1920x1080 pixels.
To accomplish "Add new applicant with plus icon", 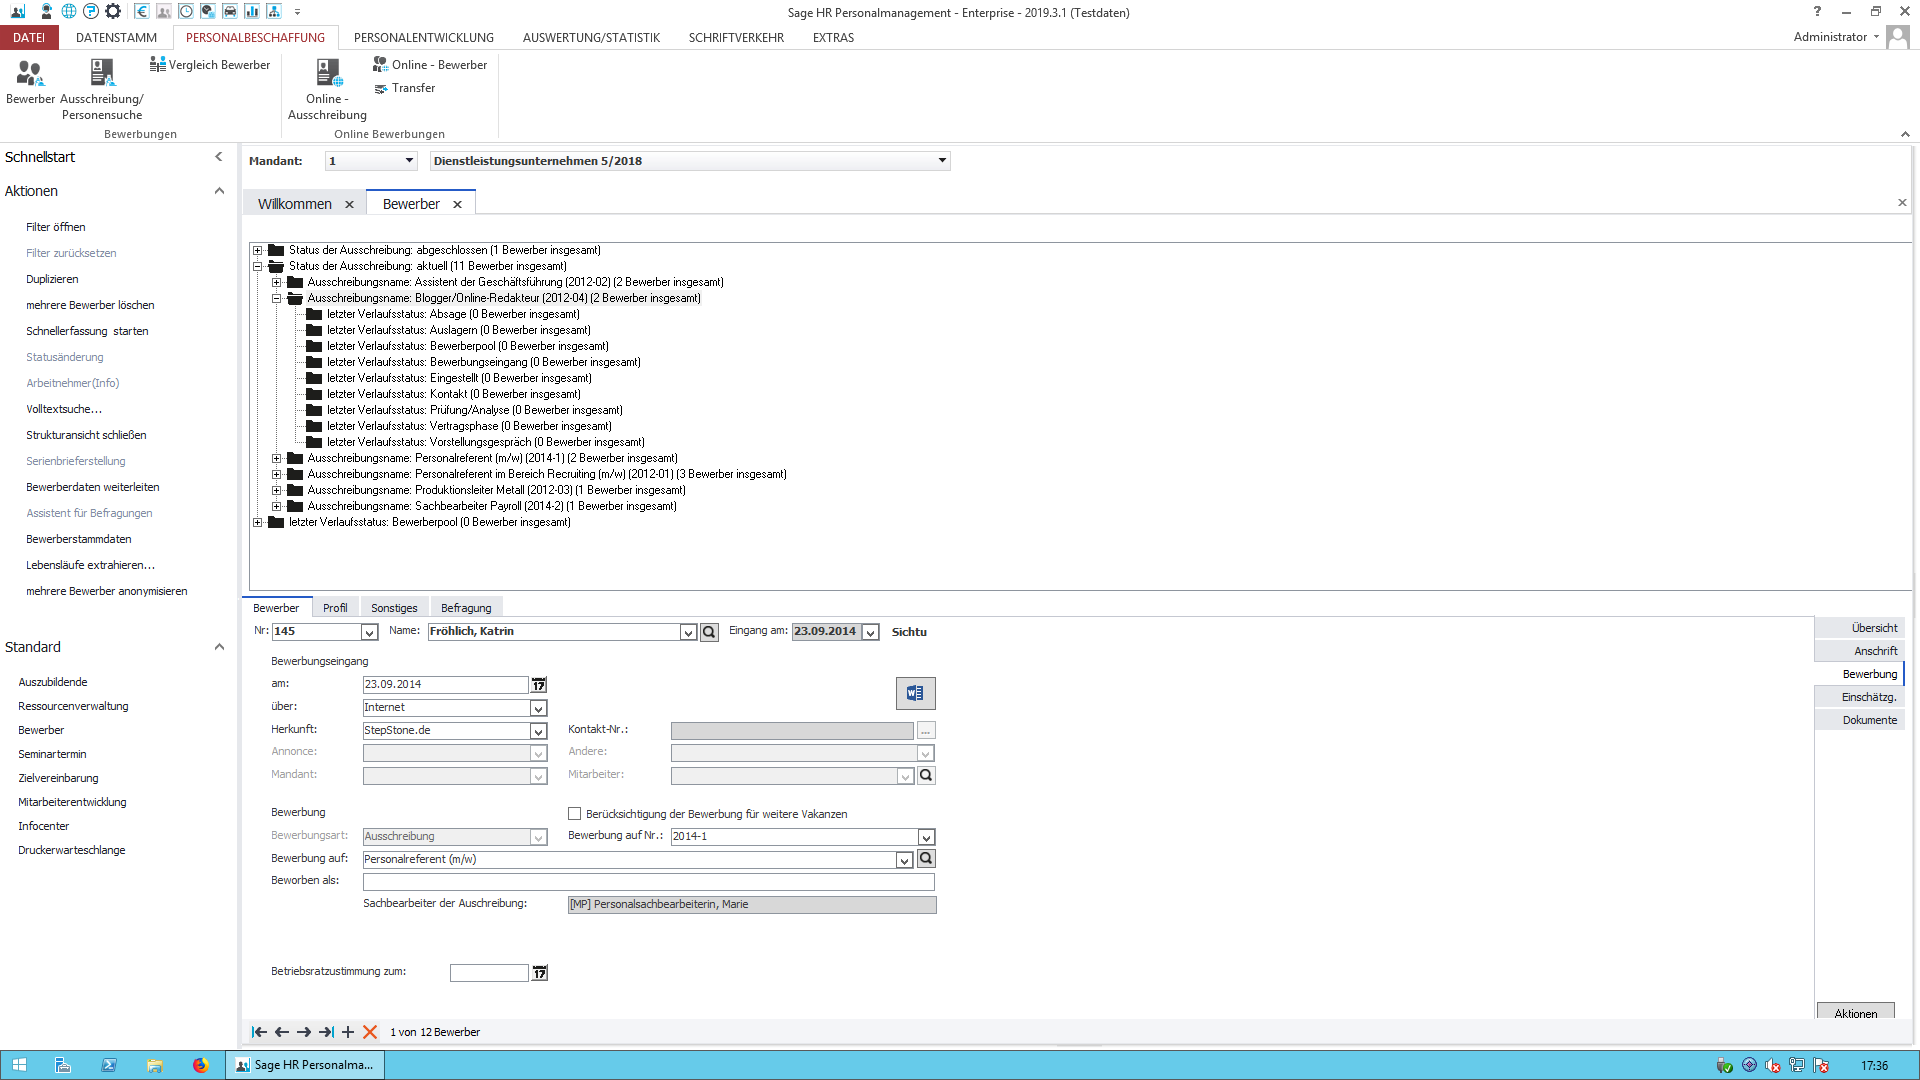I will coord(348,1032).
